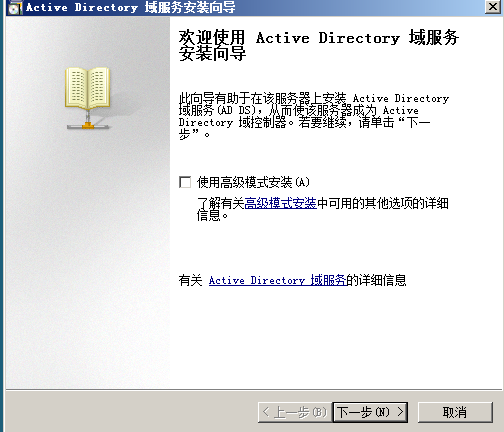Click the text 中可用的其他选项的详细信息
Viewport: 504px width, 432px height.
323,209
